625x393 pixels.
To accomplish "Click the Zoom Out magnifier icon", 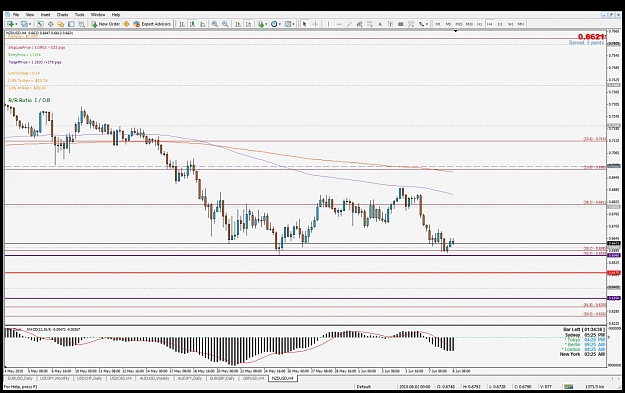I will pyautogui.click(x=225, y=24).
